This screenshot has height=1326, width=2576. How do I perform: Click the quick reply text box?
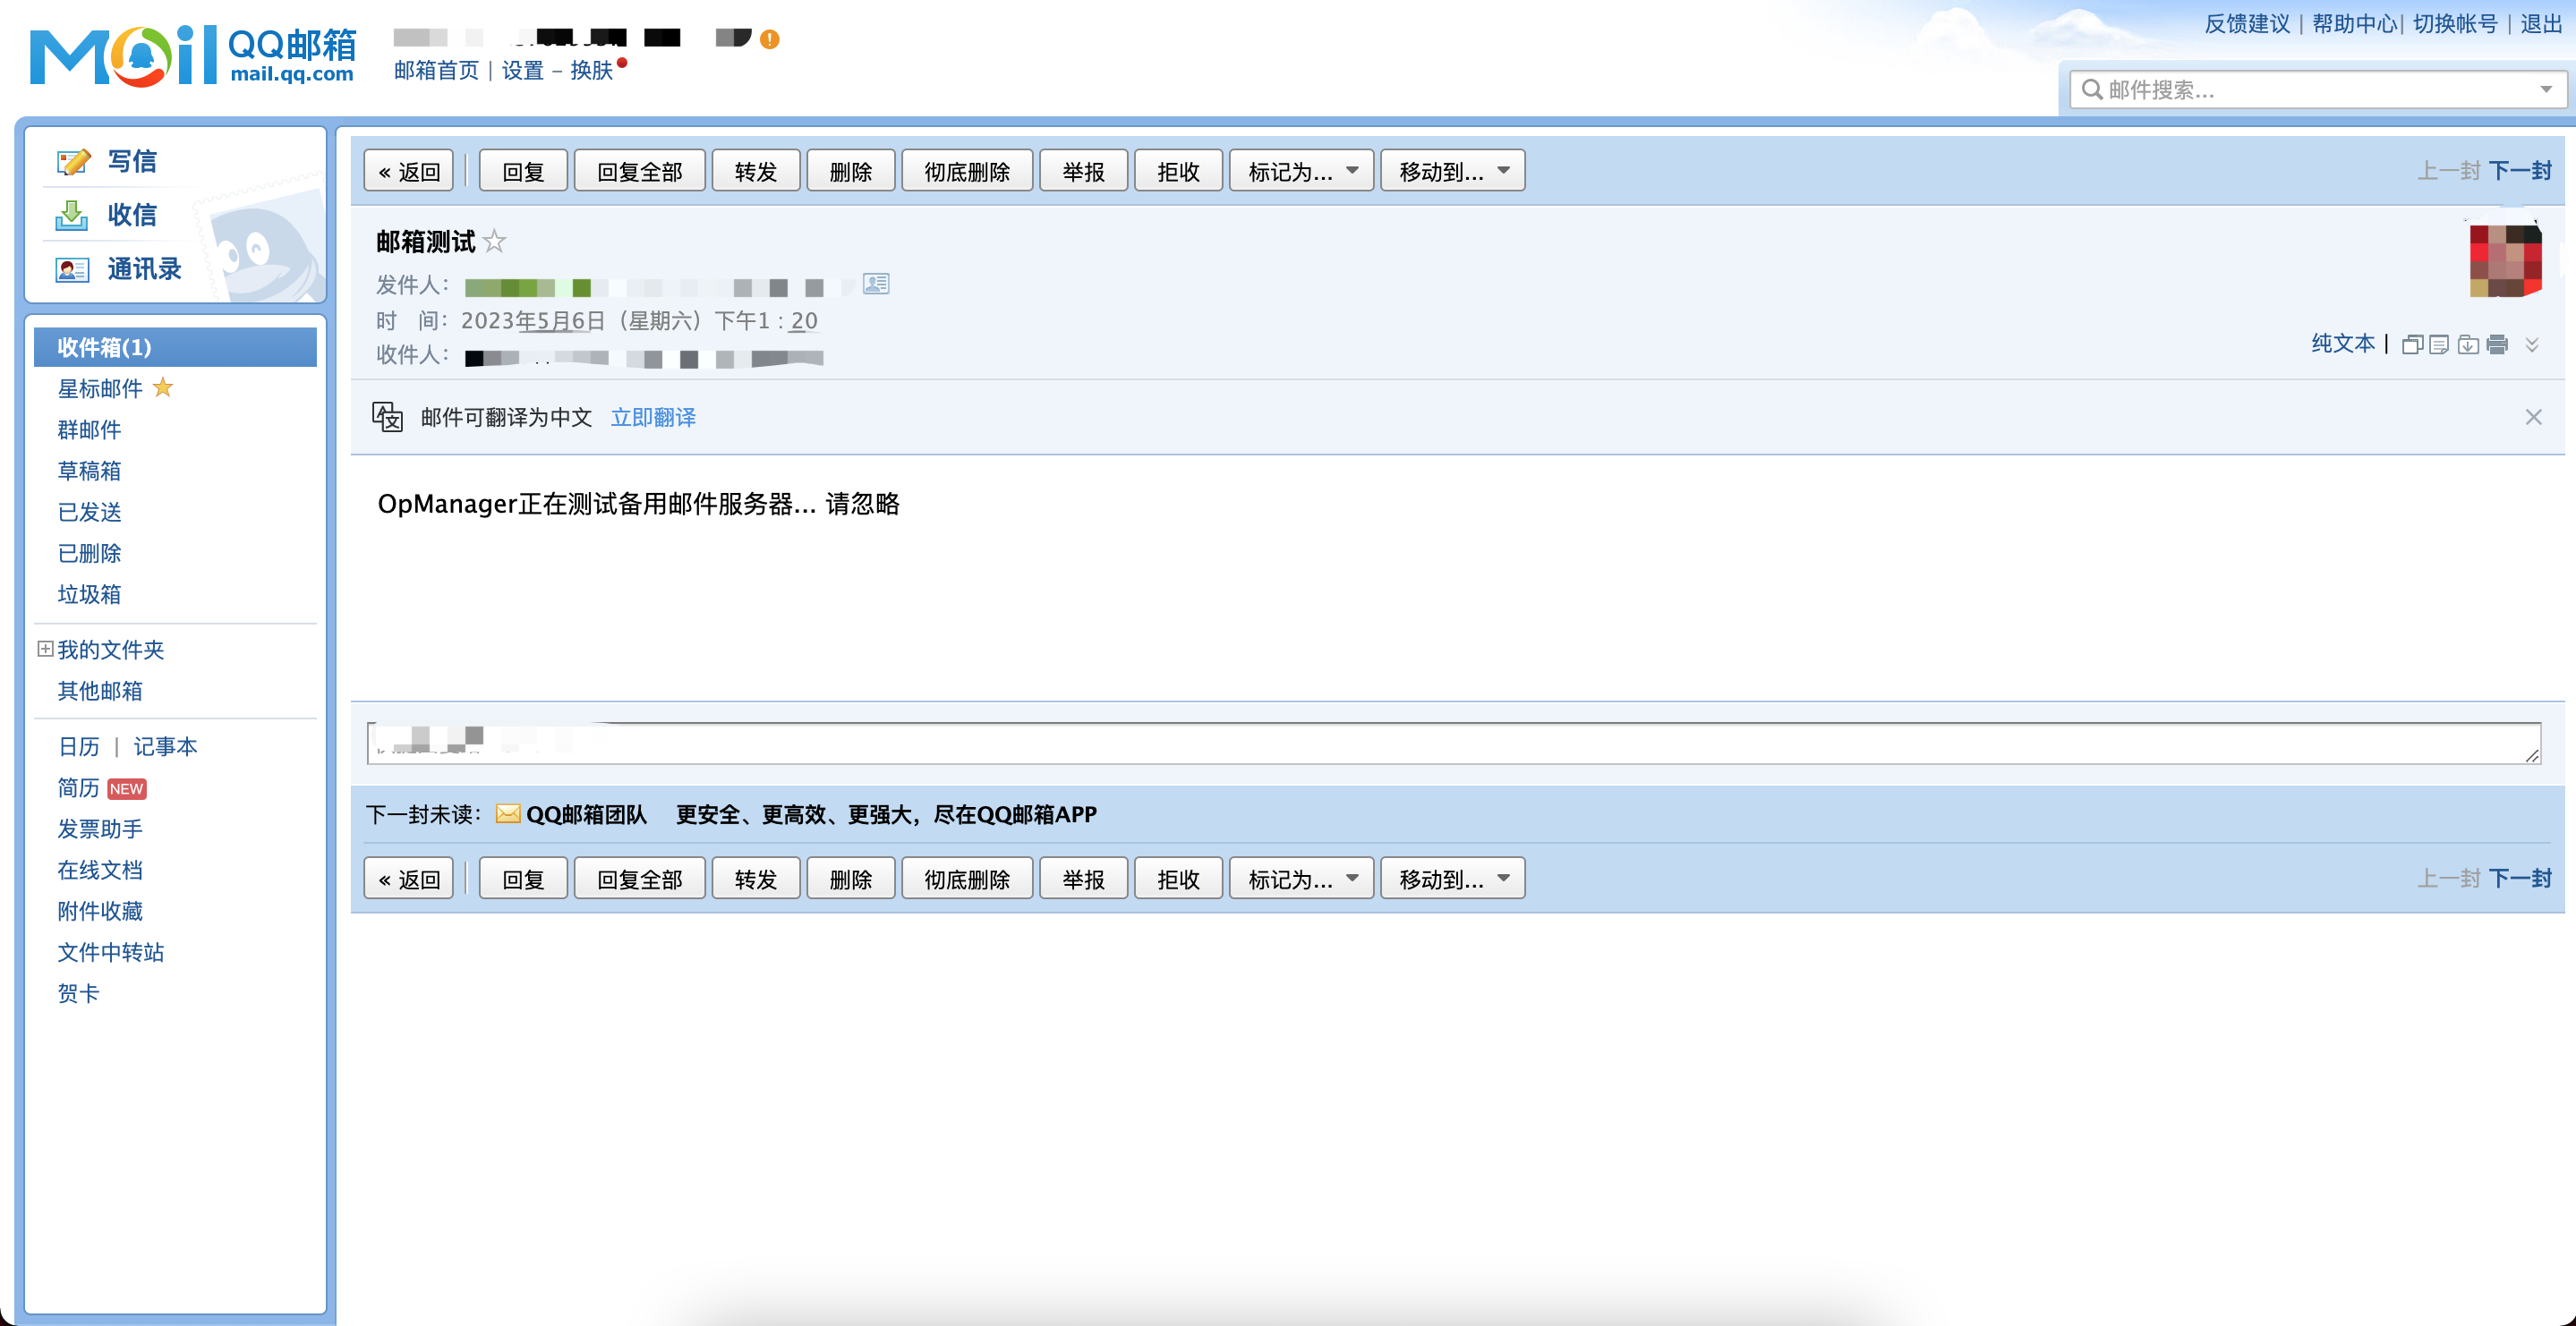coord(1454,743)
